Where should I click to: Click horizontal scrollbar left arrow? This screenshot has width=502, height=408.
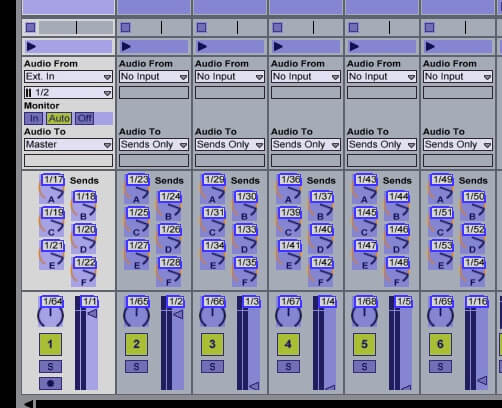click(x=29, y=404)
